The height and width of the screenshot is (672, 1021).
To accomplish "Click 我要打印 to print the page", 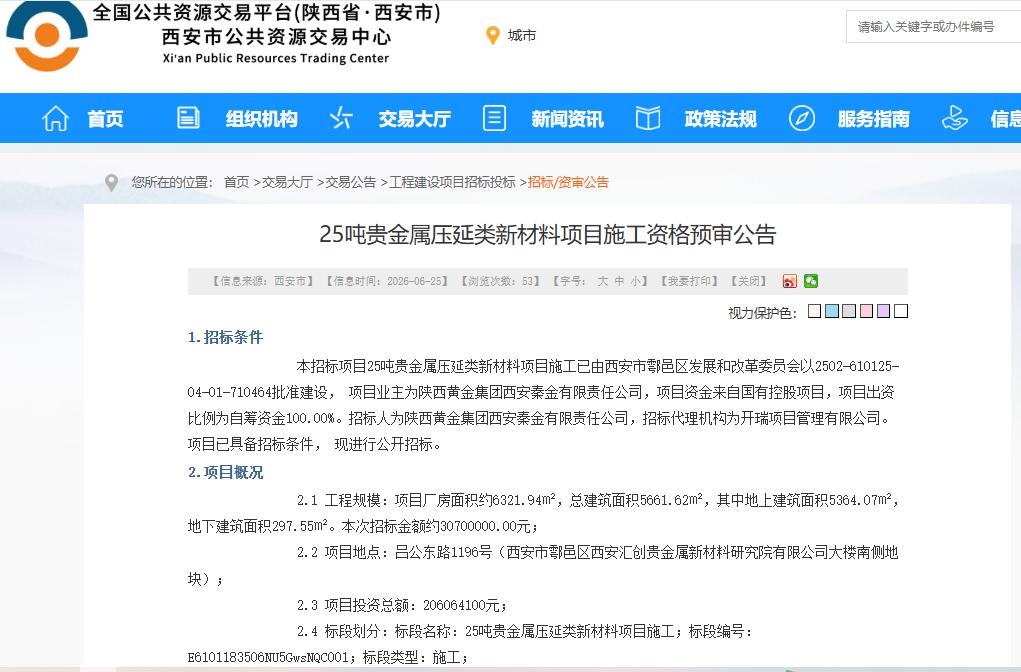I will coord(689,281).
